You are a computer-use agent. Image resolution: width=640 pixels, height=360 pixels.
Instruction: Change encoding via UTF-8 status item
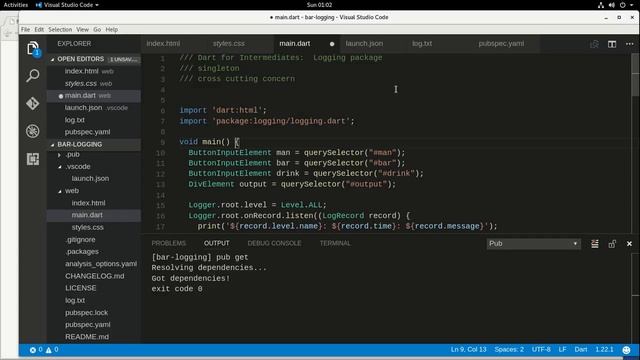pos(541,350)
